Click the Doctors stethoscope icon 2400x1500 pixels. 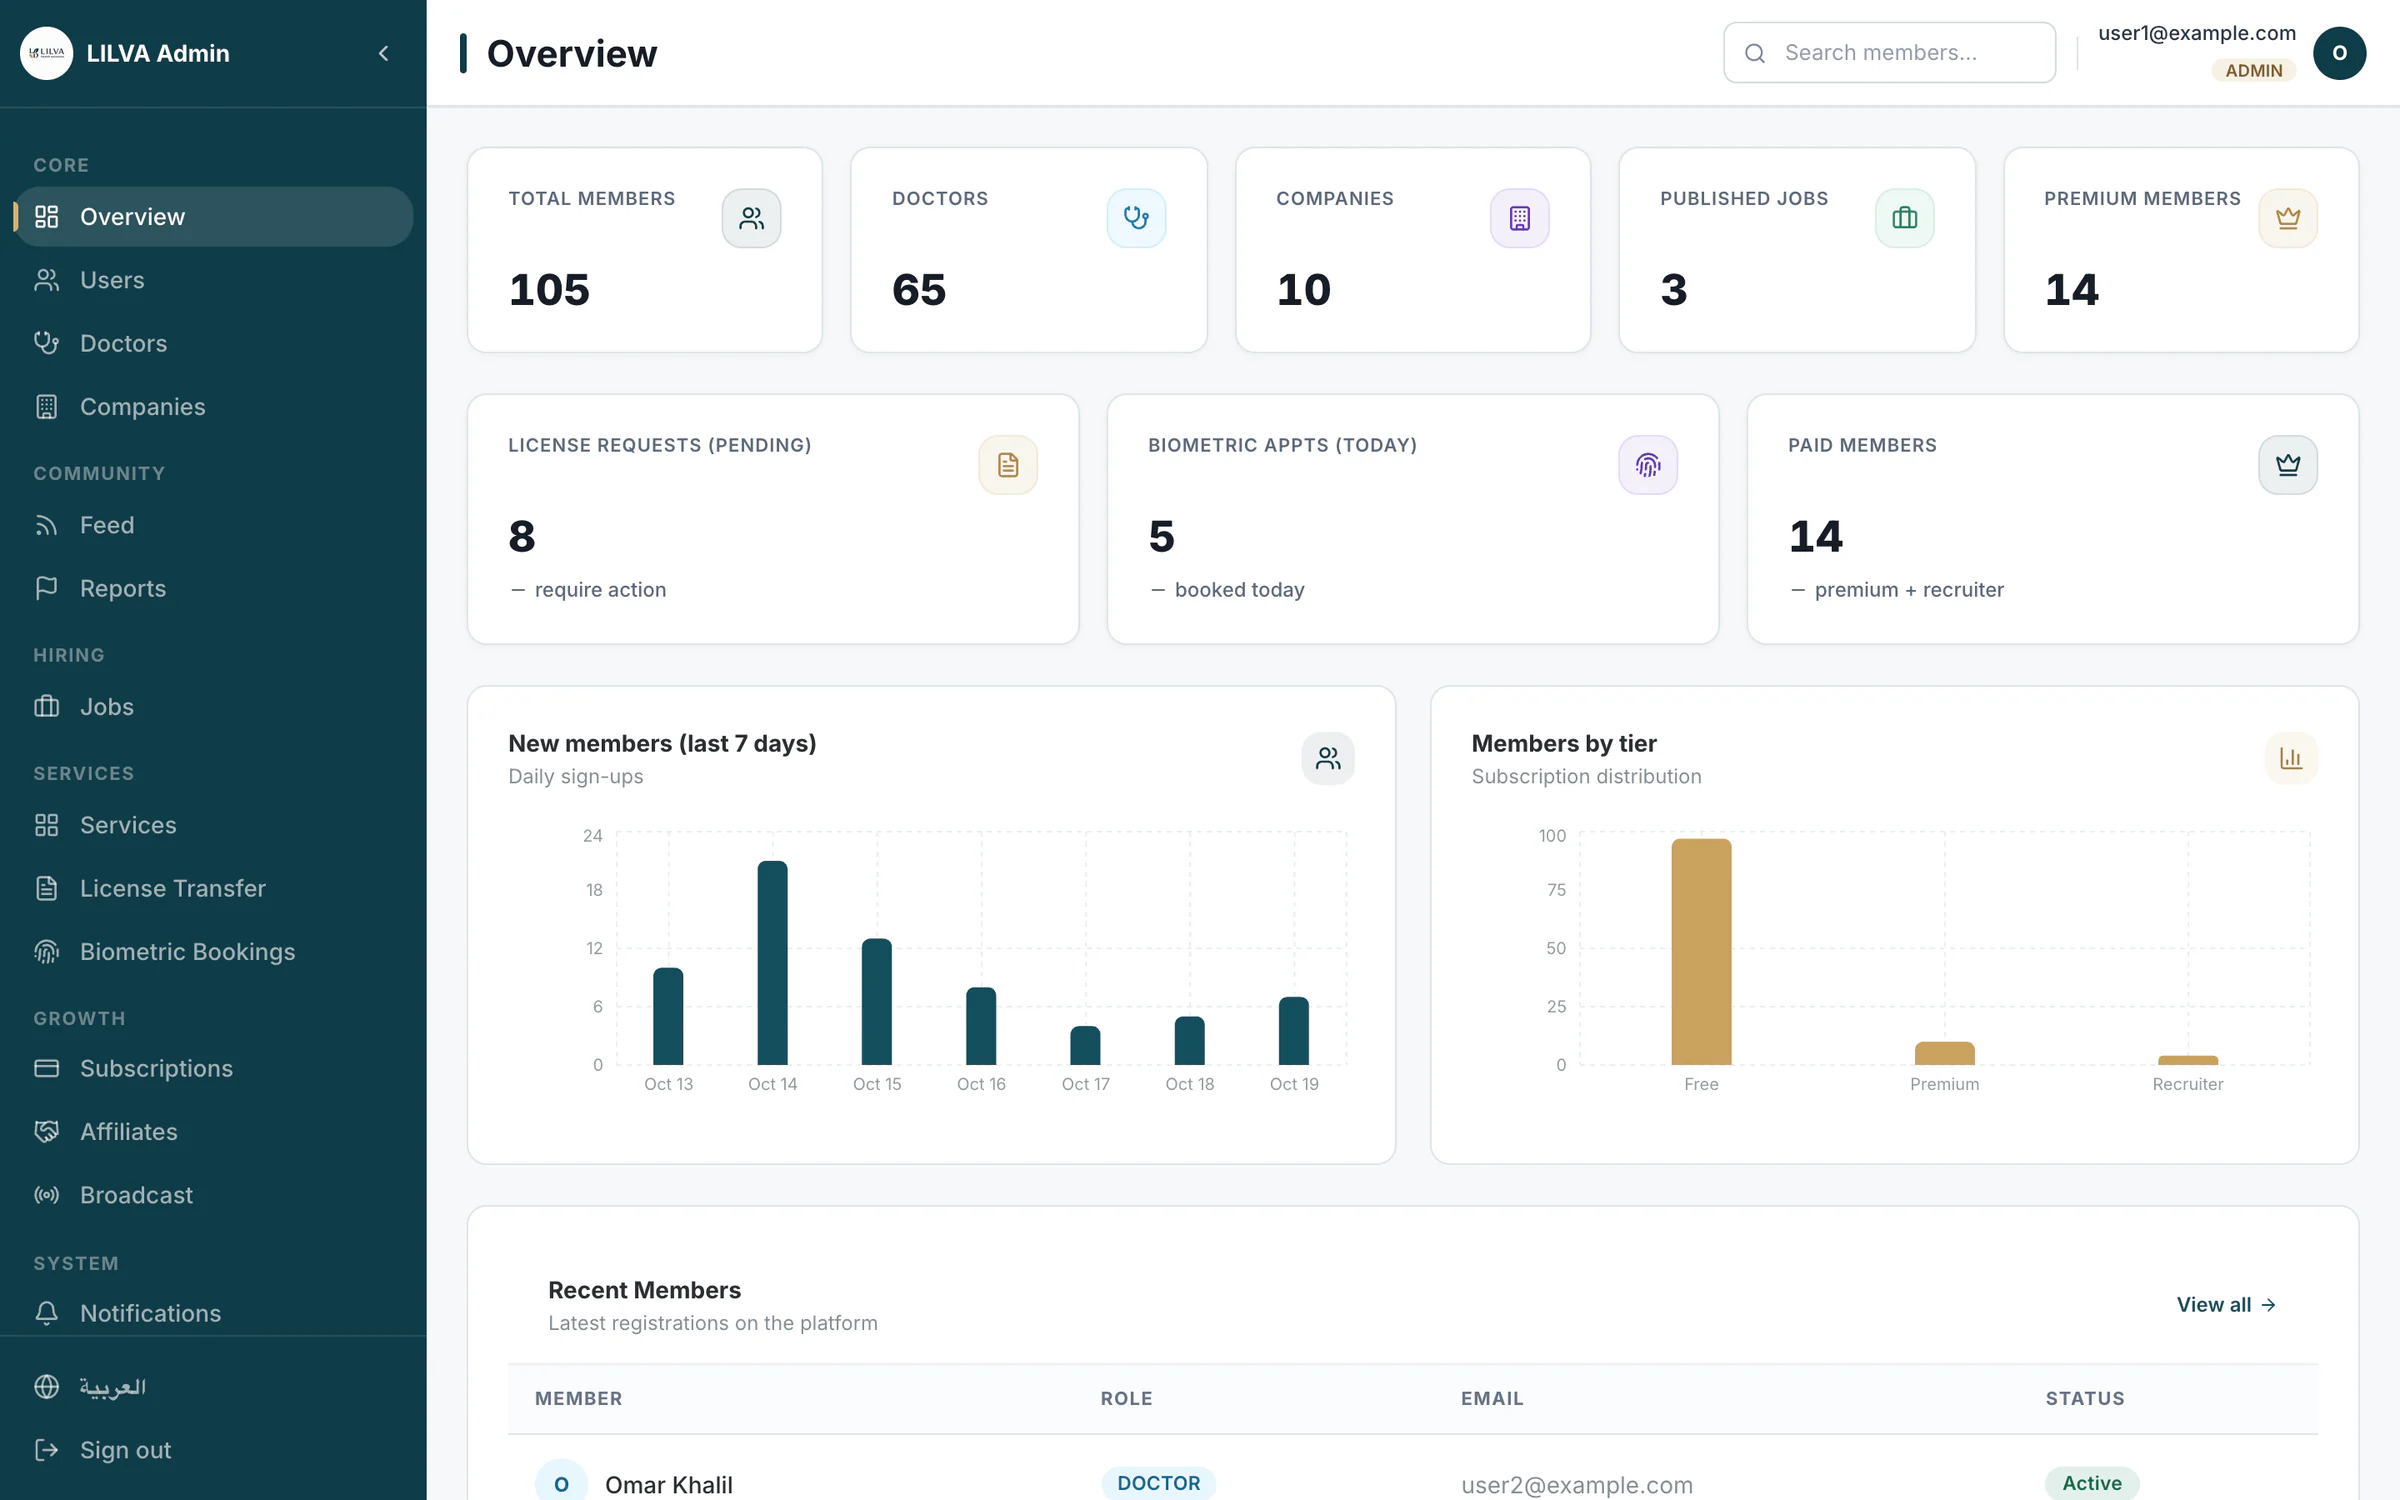pos(1136,218)
